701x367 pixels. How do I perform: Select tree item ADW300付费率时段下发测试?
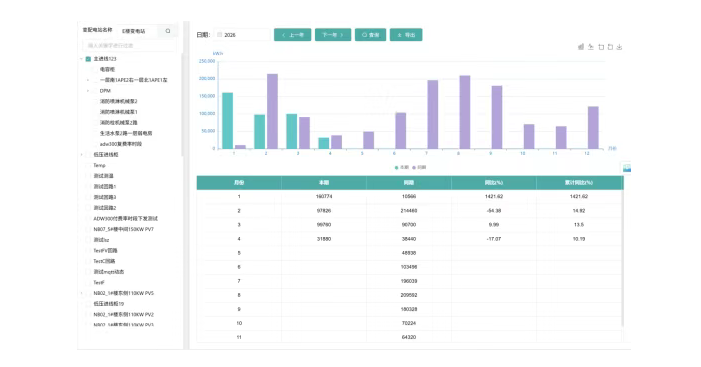(x=125, y=219)
